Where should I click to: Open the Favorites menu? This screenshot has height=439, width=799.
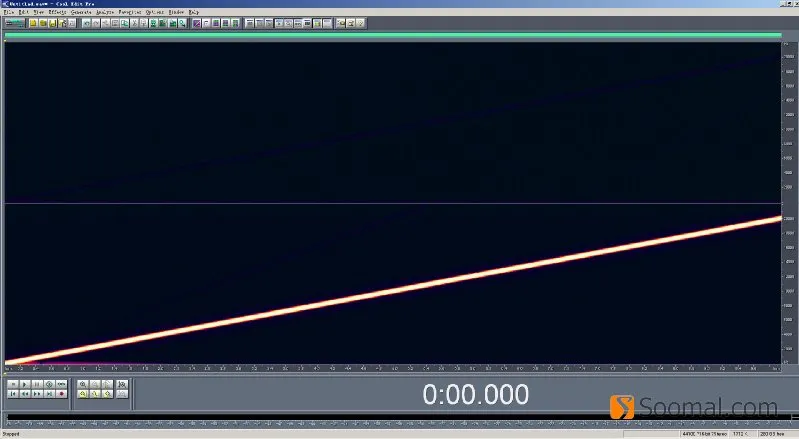click(129, 12)
